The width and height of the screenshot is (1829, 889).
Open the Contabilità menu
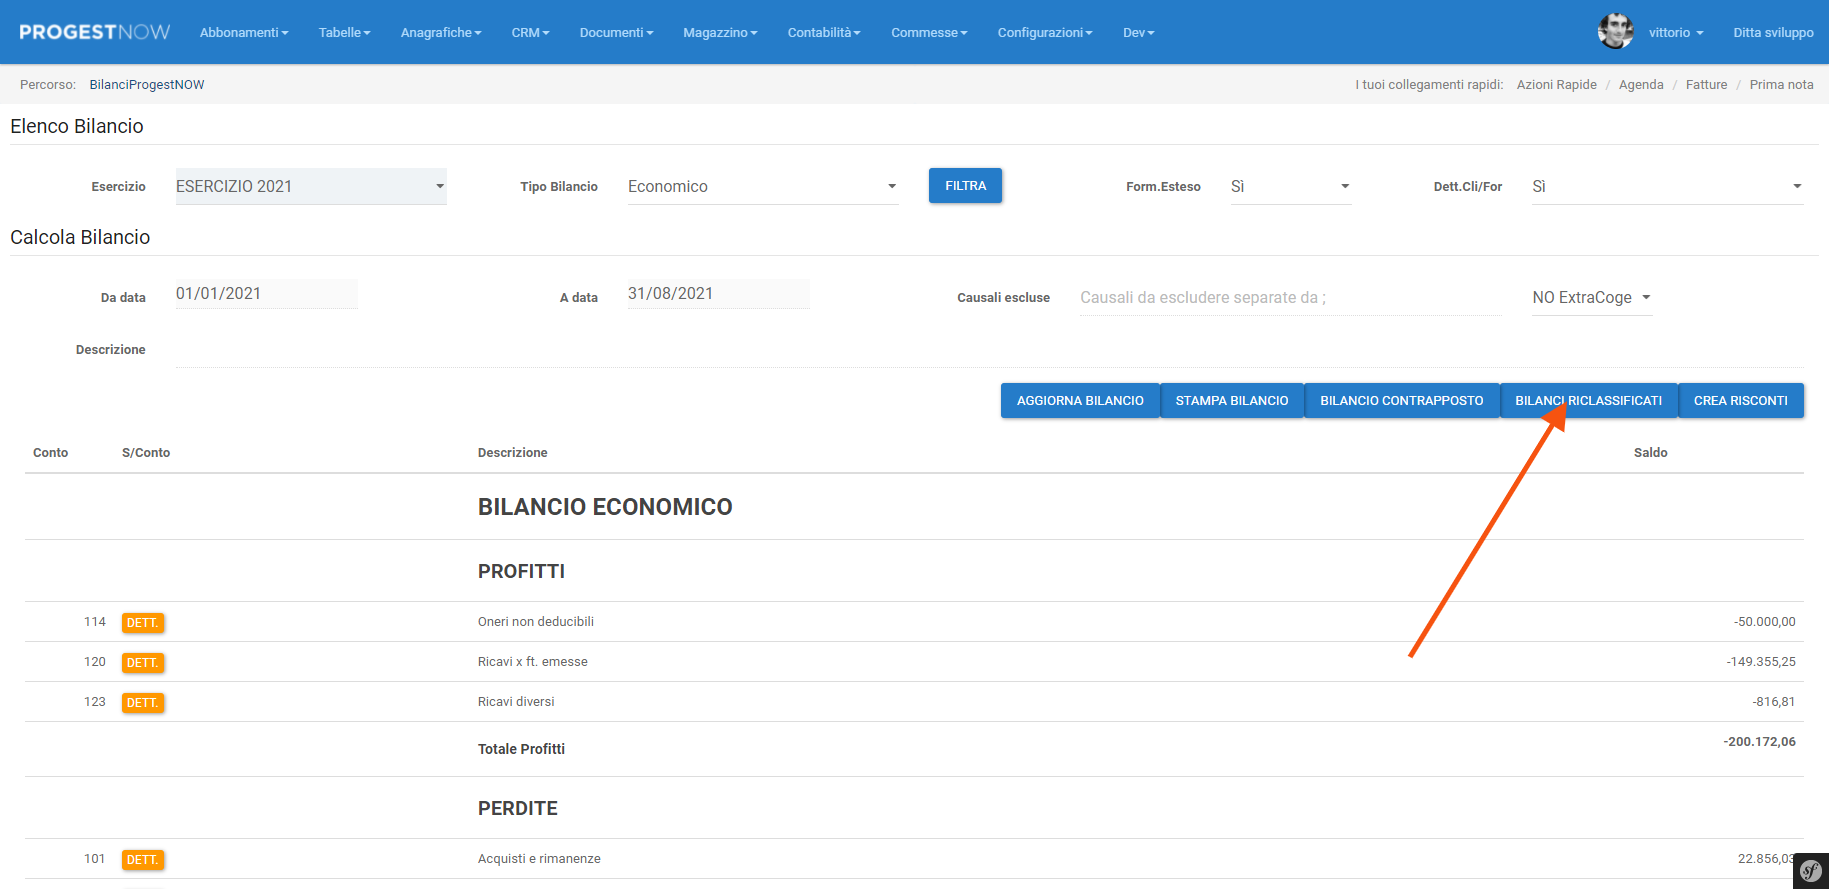(823, 32)
